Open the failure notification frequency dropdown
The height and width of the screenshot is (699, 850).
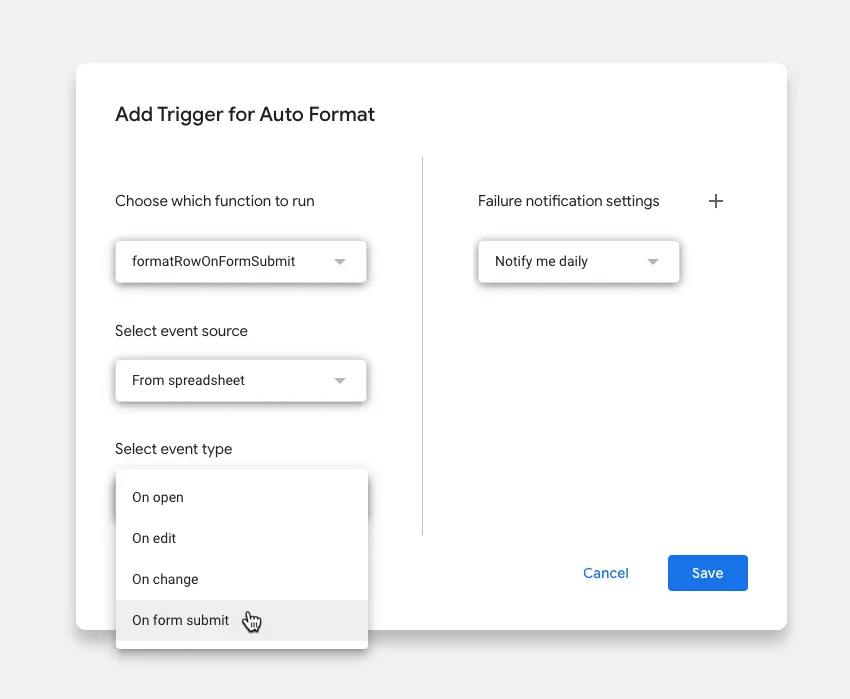(x=578, y=261)
